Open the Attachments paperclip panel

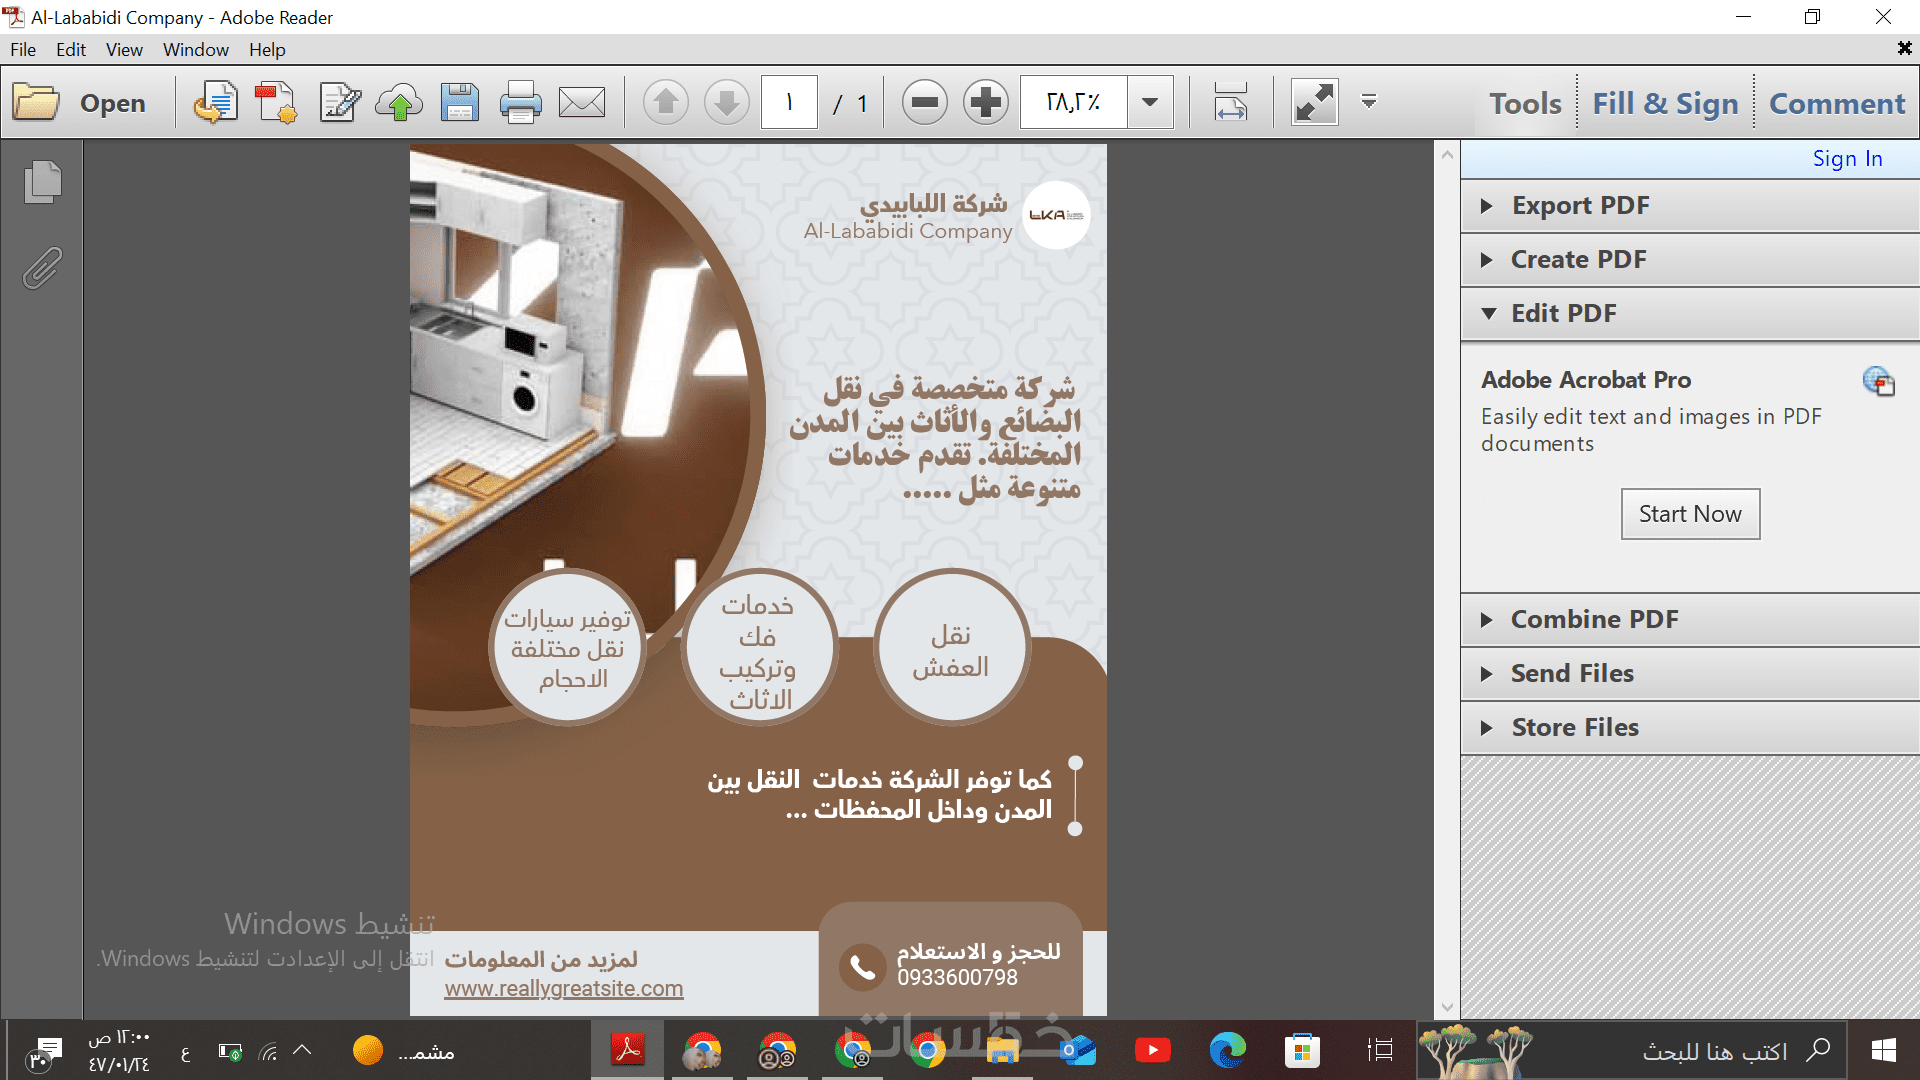(42, 268)
